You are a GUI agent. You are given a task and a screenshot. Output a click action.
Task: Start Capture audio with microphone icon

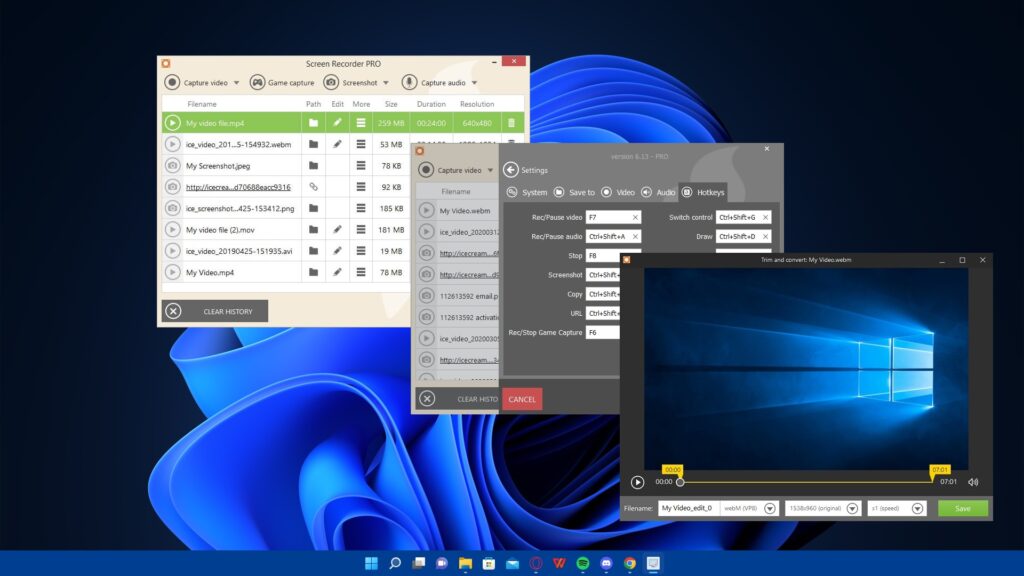(434, 82)
